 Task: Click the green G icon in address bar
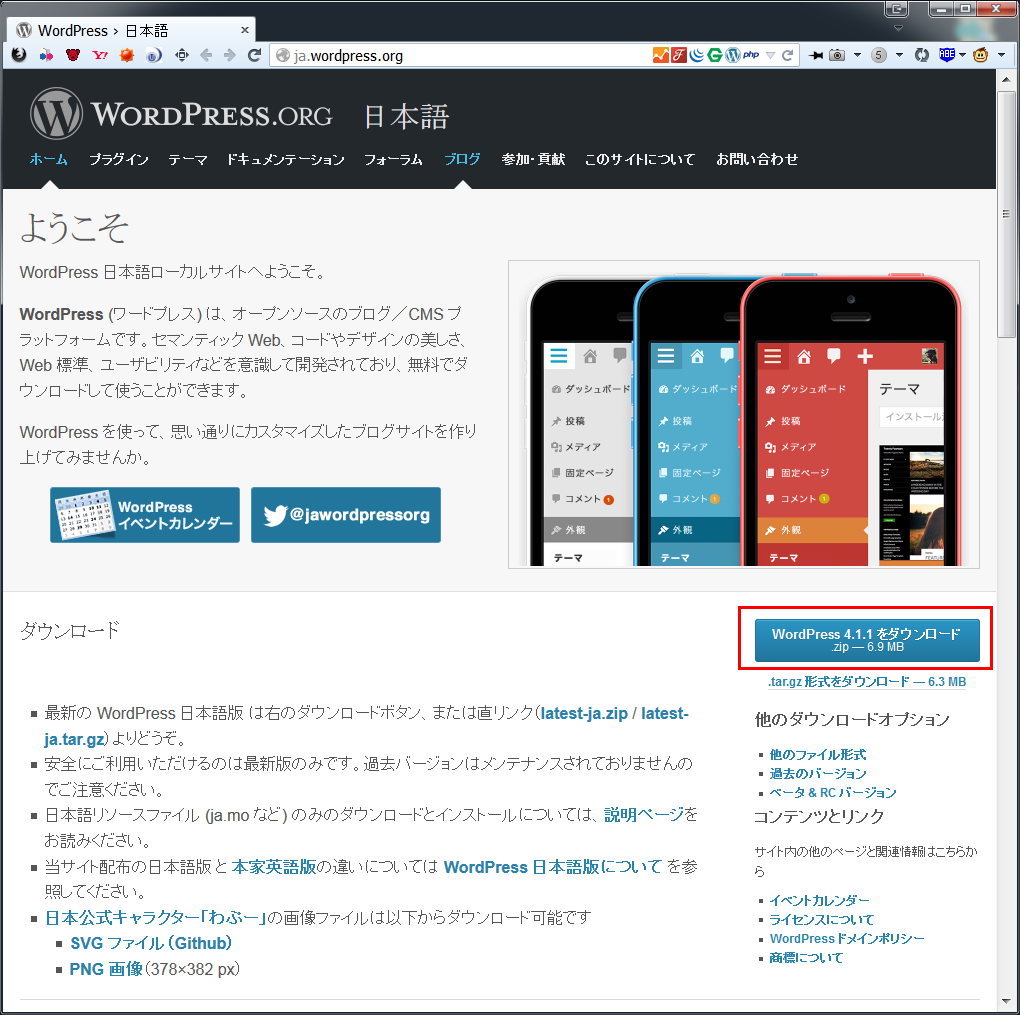tap(715, 55)
